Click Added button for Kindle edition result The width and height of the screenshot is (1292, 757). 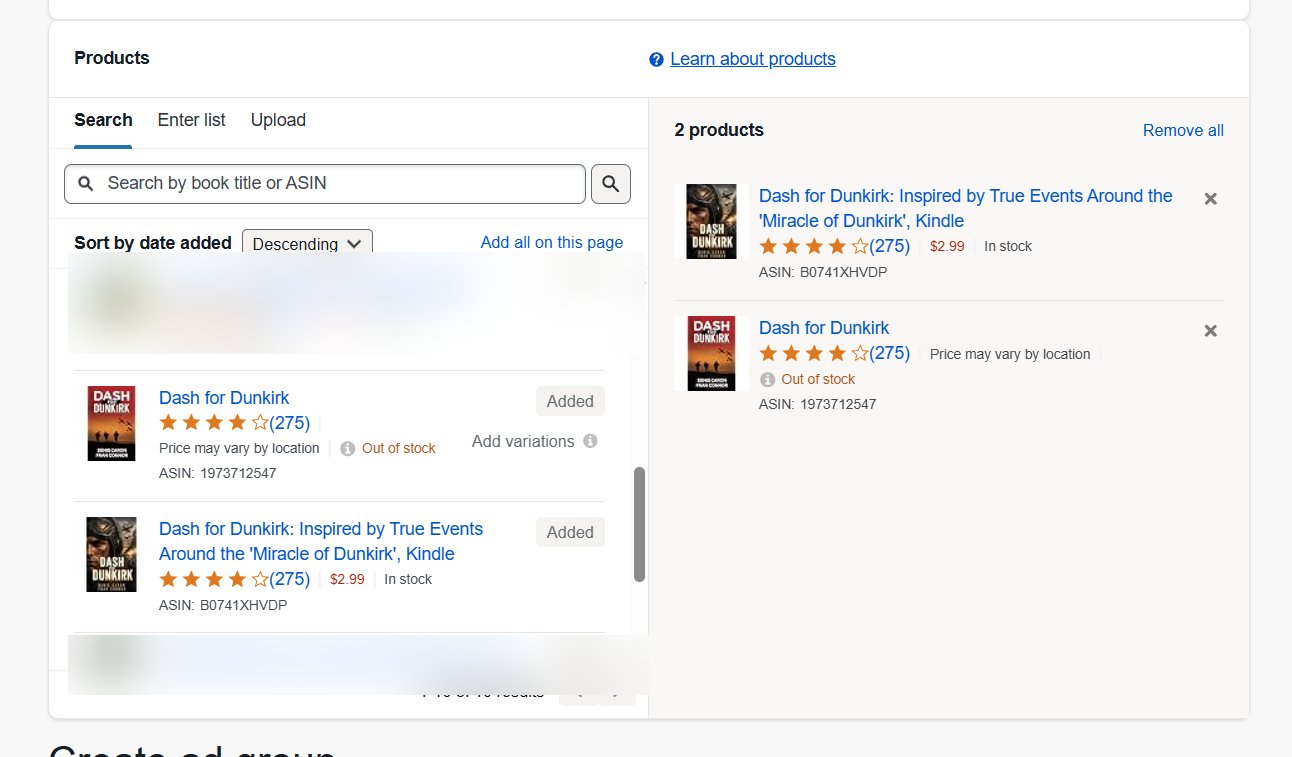coord(570,533)
